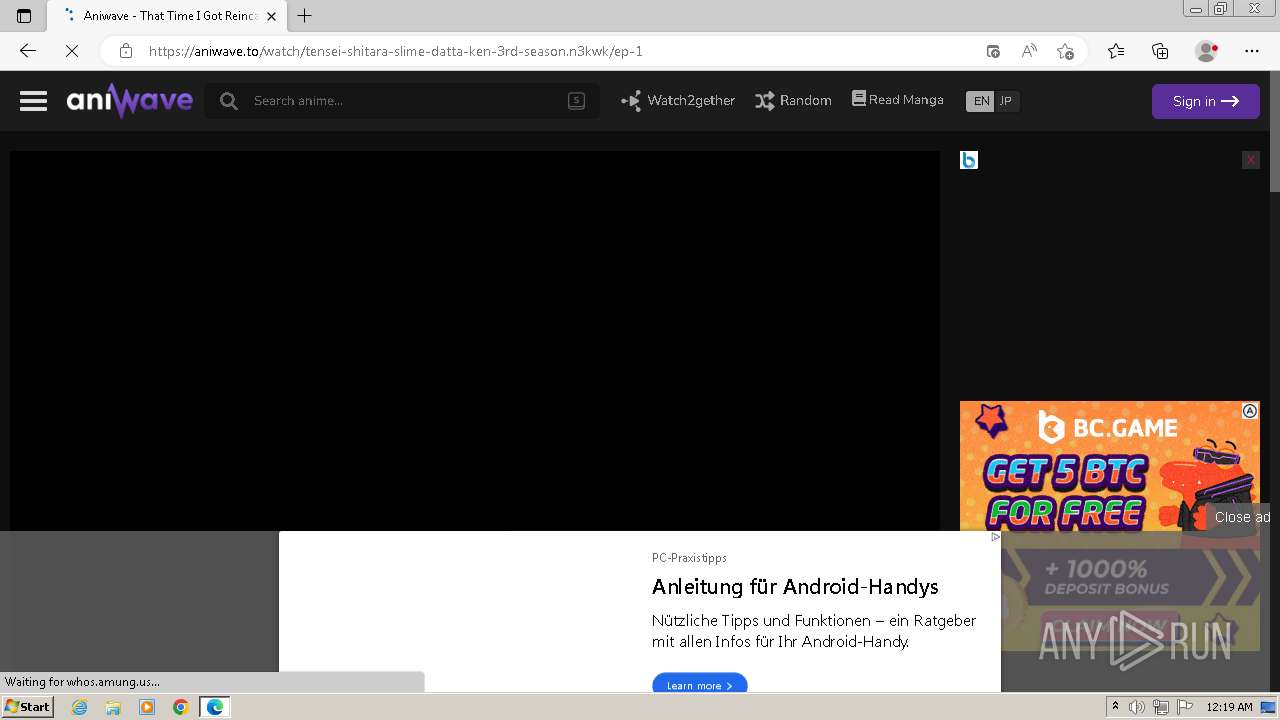The image size is (1280, 720).
Task: Open the media player taskbar icon
Action: 147,707
